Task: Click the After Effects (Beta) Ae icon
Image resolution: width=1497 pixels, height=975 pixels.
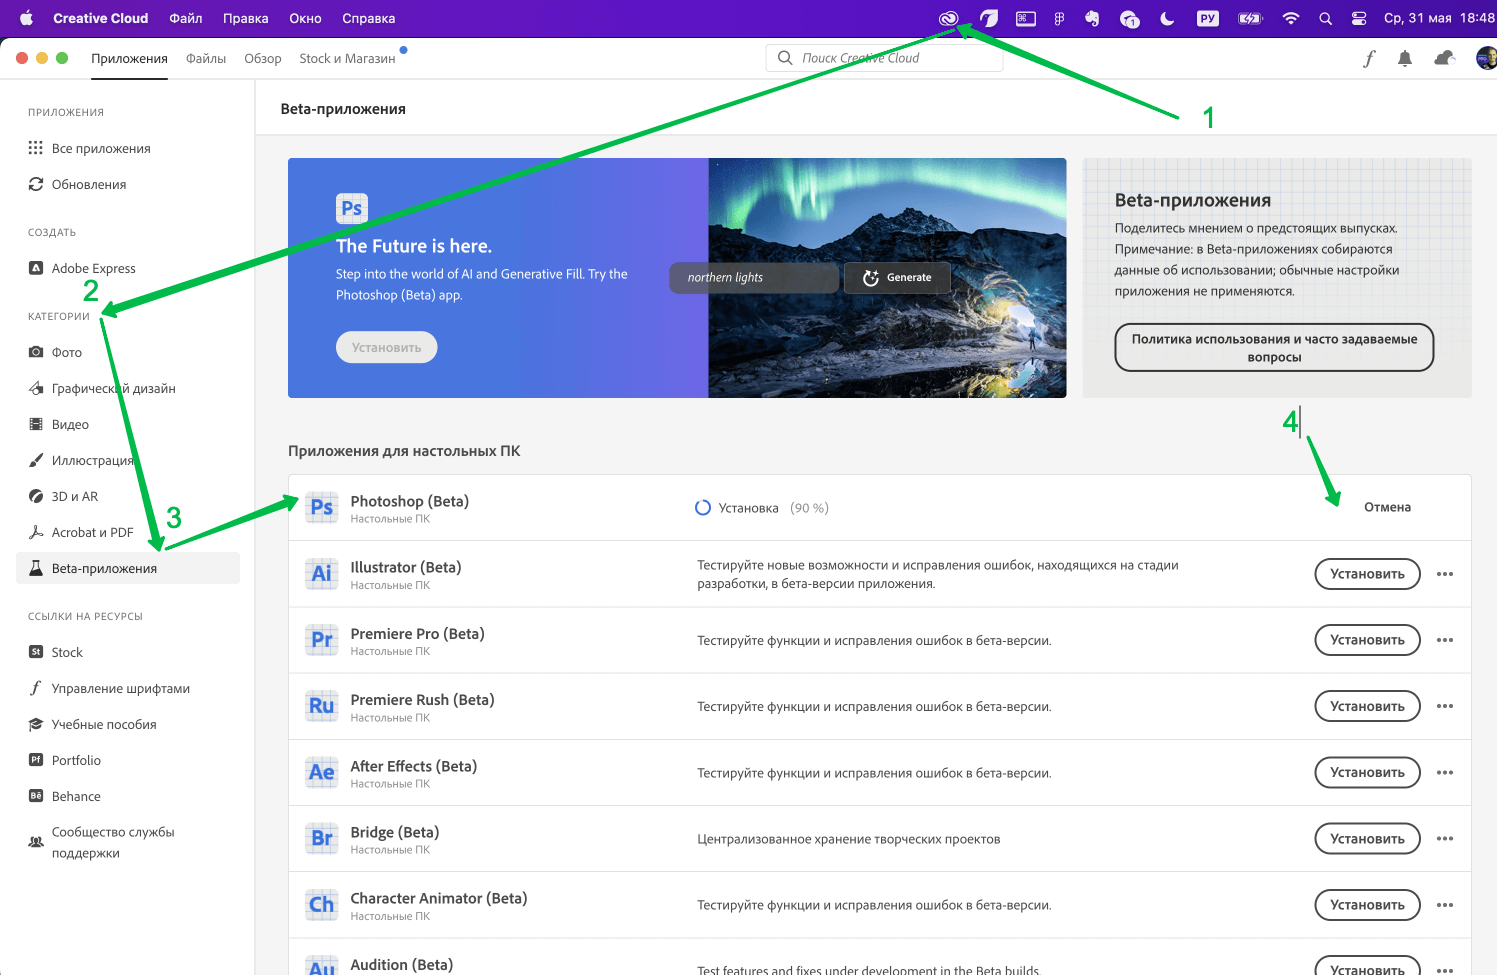Action: [x=322, y=772]
